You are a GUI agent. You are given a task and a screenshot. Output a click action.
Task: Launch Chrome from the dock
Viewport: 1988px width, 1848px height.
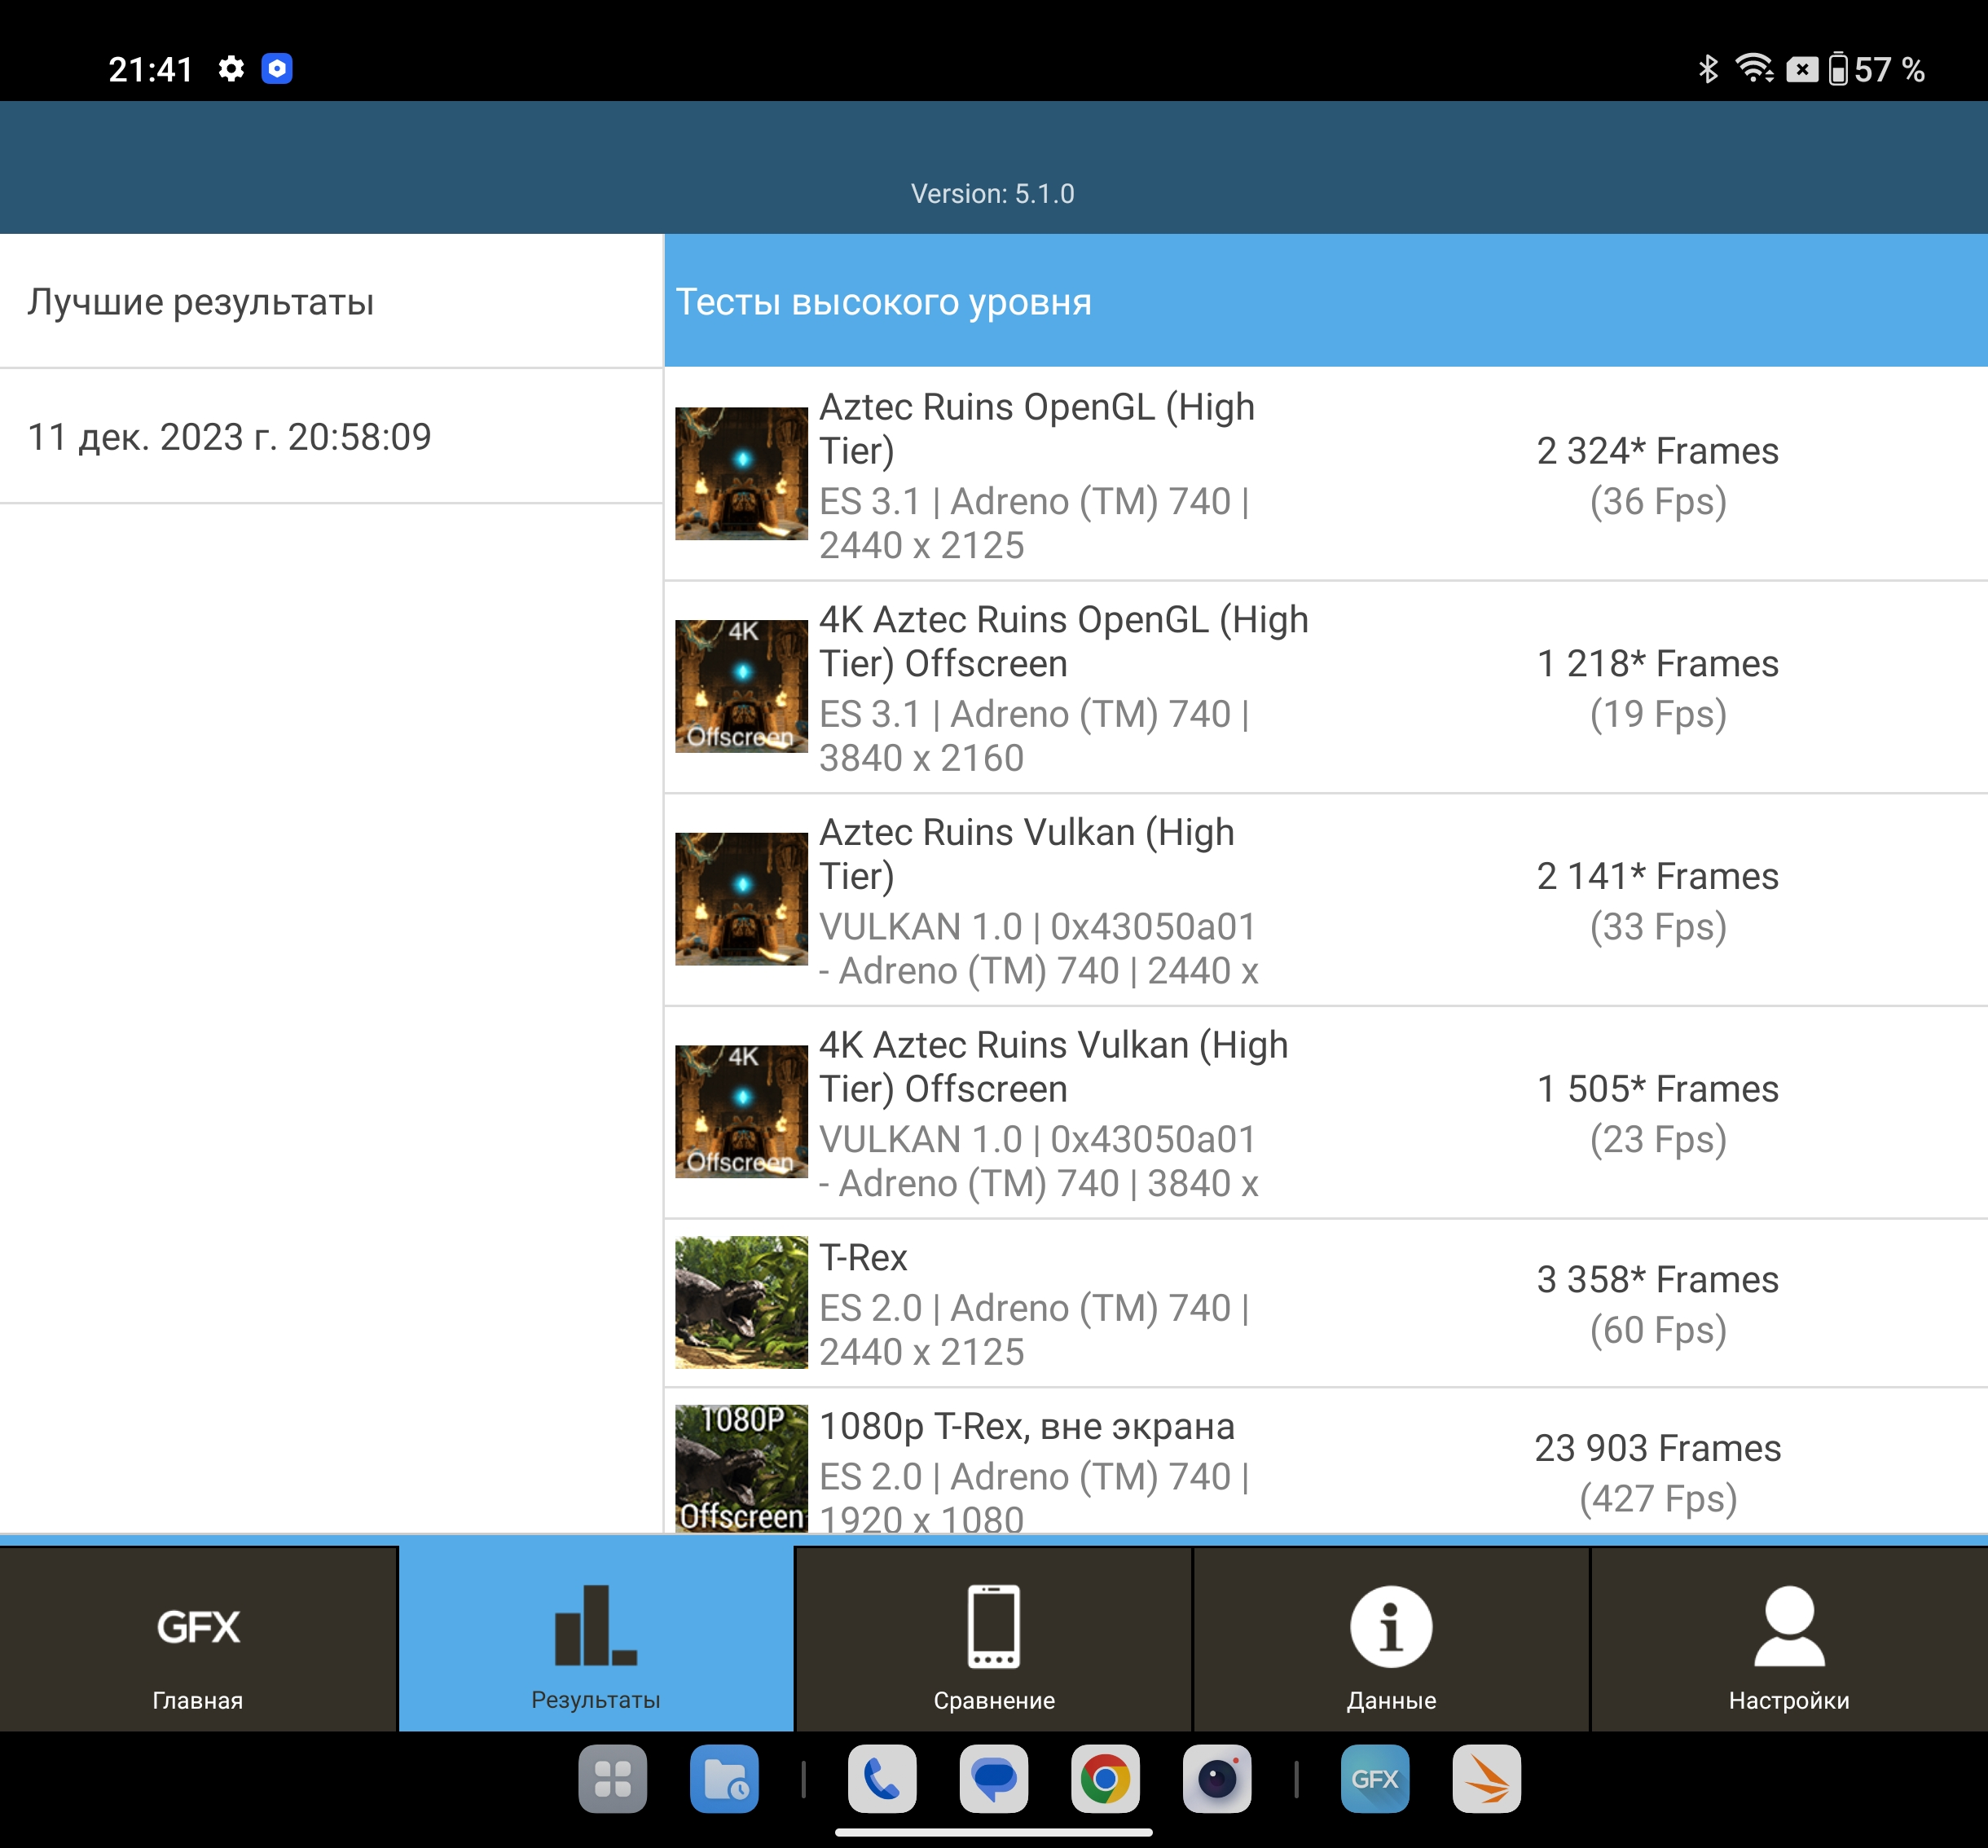[x=1105, y=1779]
